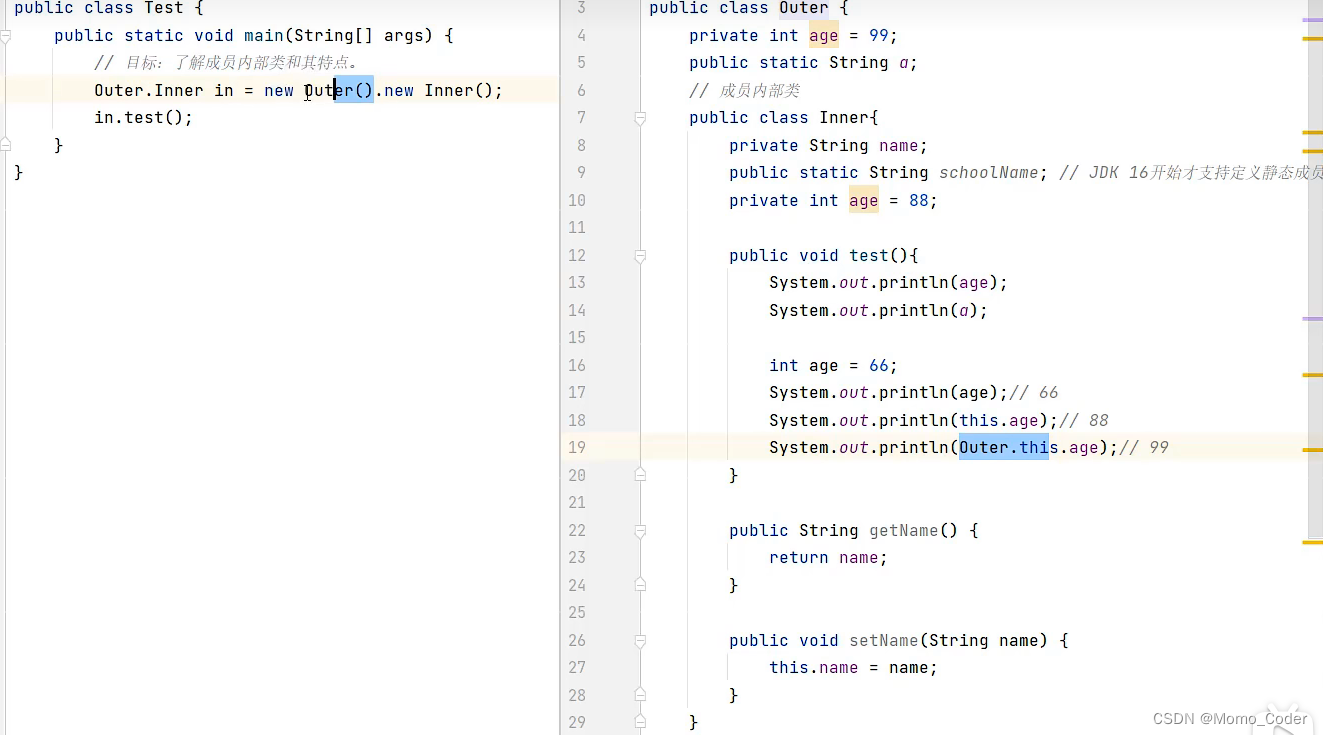This screenshot has width=1323, height=735.
Task: Click the highlighted age field on line 10
Action: point(863,200)
